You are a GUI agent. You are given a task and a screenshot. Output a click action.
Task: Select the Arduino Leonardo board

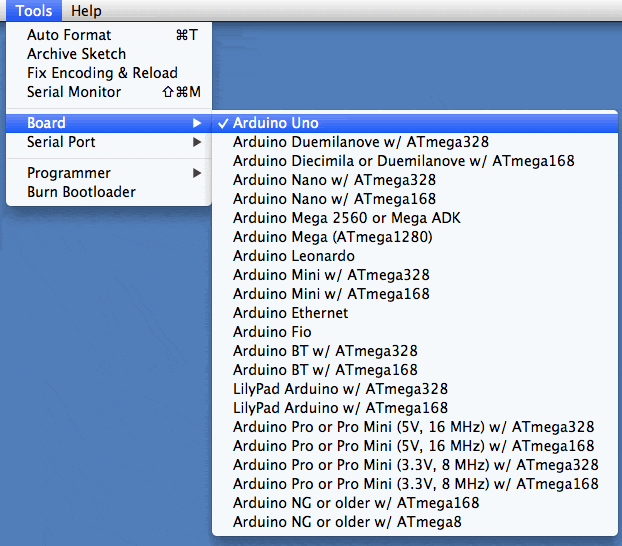(415, 256)
